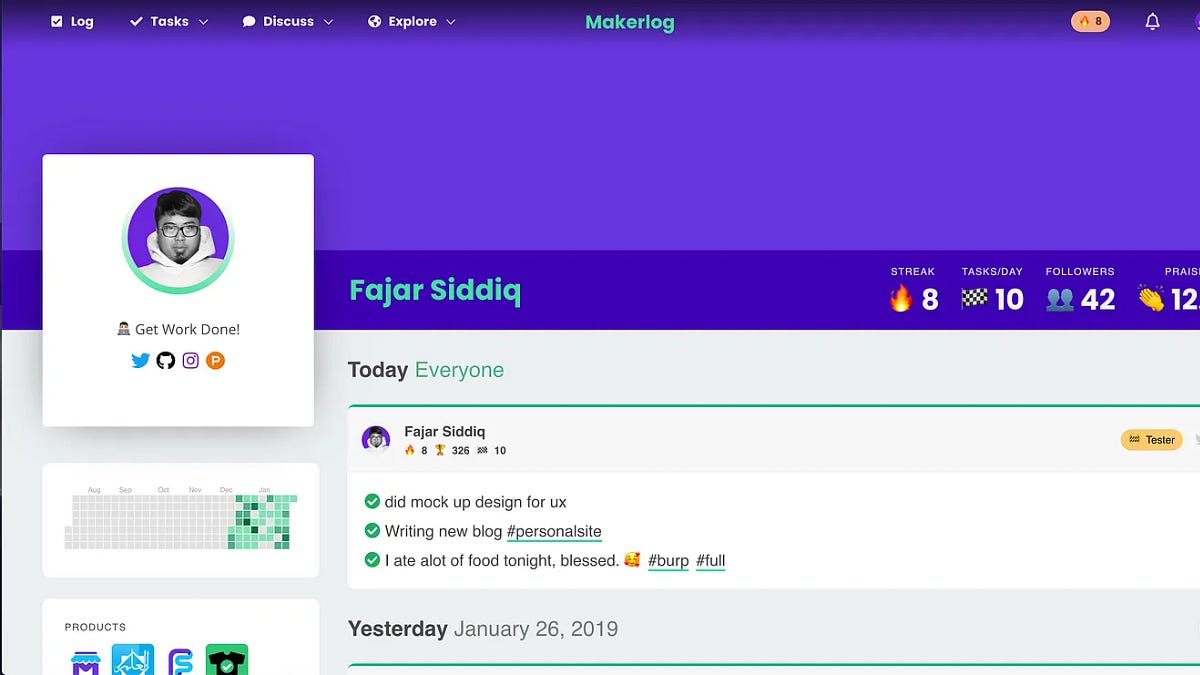Click the 'Yesterday January 26, 2019' heading

coord(483,629)
